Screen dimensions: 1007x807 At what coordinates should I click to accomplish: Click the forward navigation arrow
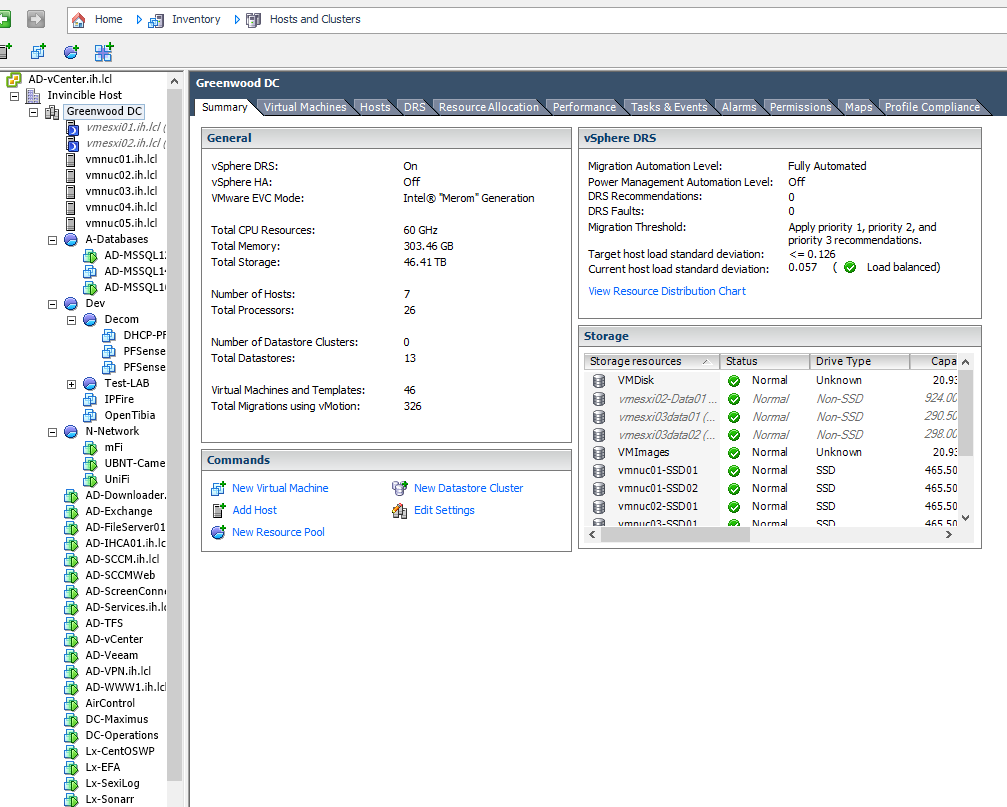[36, 18]
